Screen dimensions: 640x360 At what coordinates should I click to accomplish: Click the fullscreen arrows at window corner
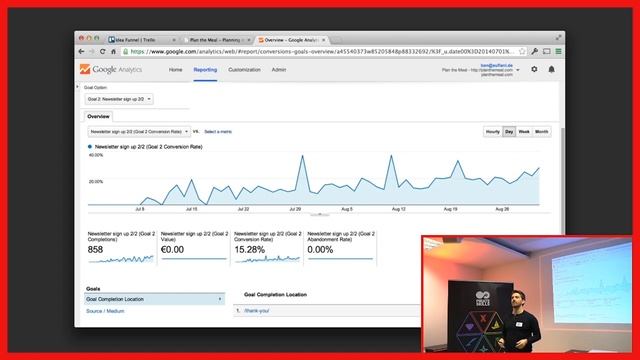(558, 38)
